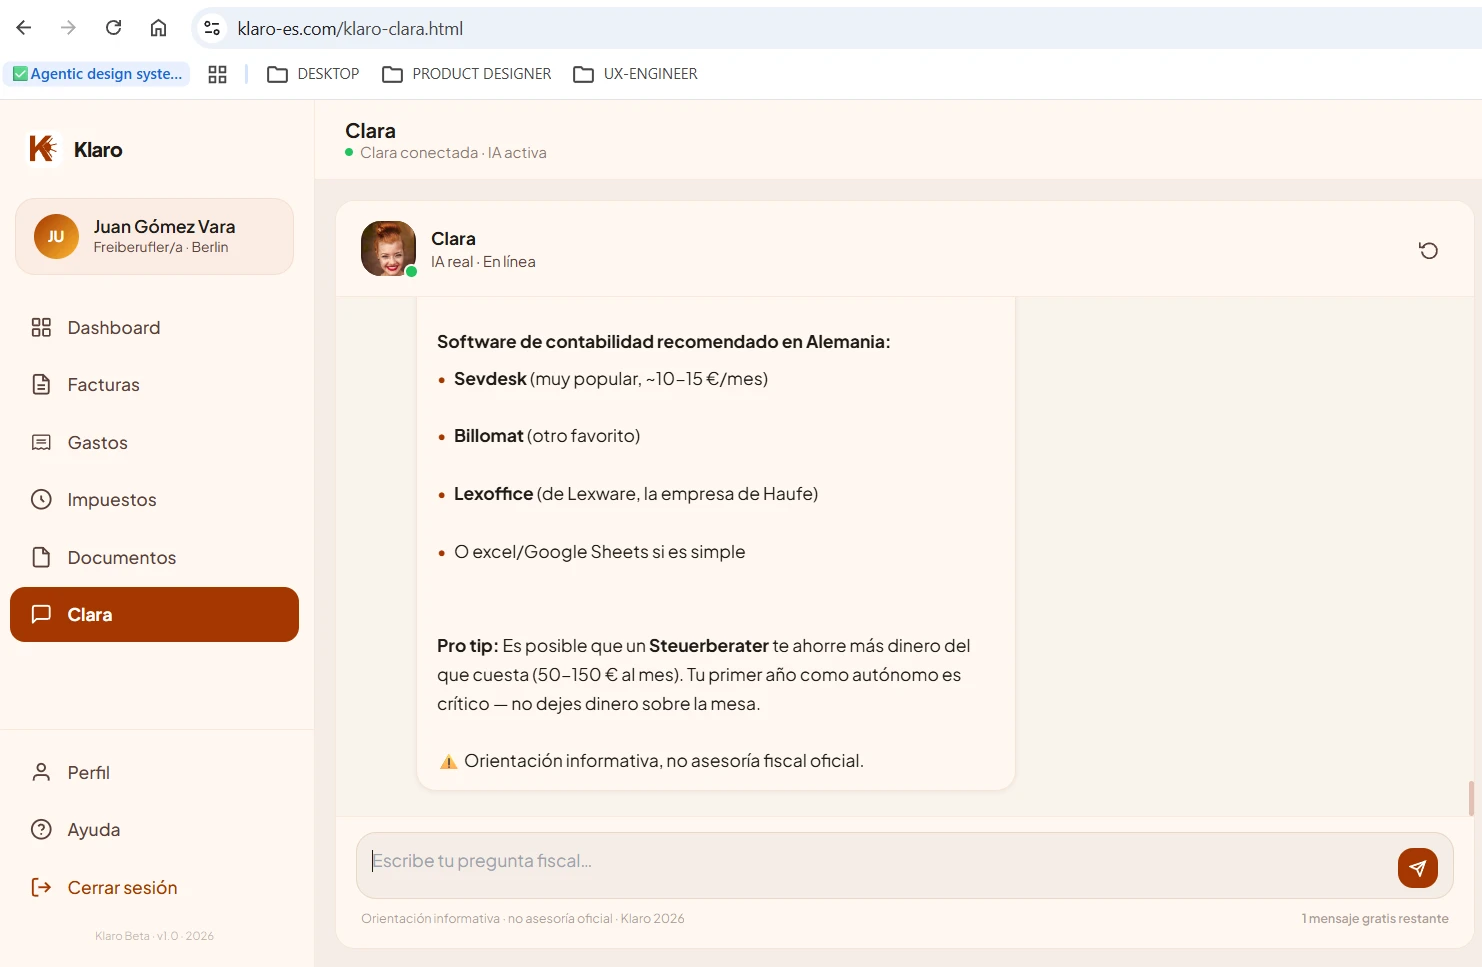
Task: Click the Ayuda question mark icon
Action: [x=41, y=829]
